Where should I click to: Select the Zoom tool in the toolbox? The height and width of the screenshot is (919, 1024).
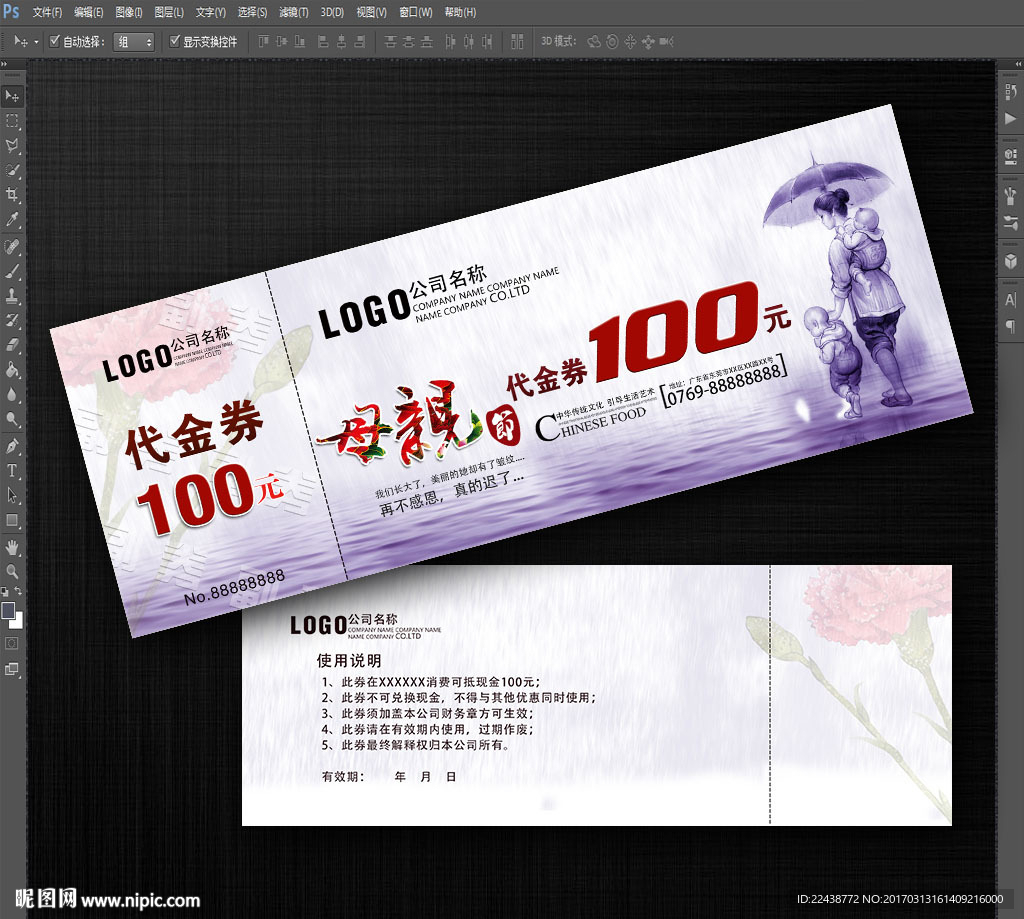point(12,572)
